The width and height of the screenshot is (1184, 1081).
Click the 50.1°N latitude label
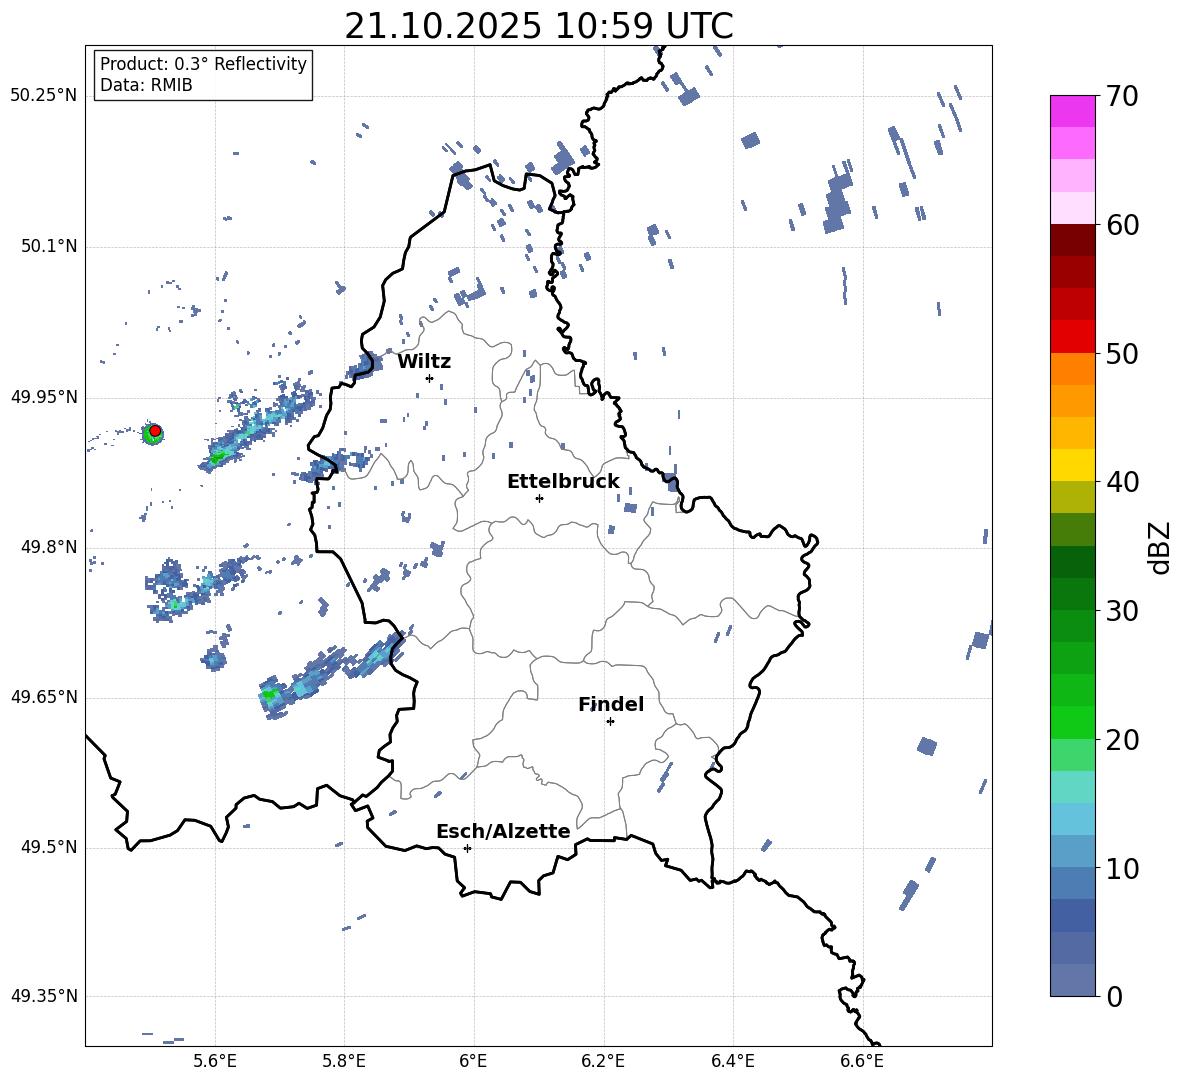49,247
